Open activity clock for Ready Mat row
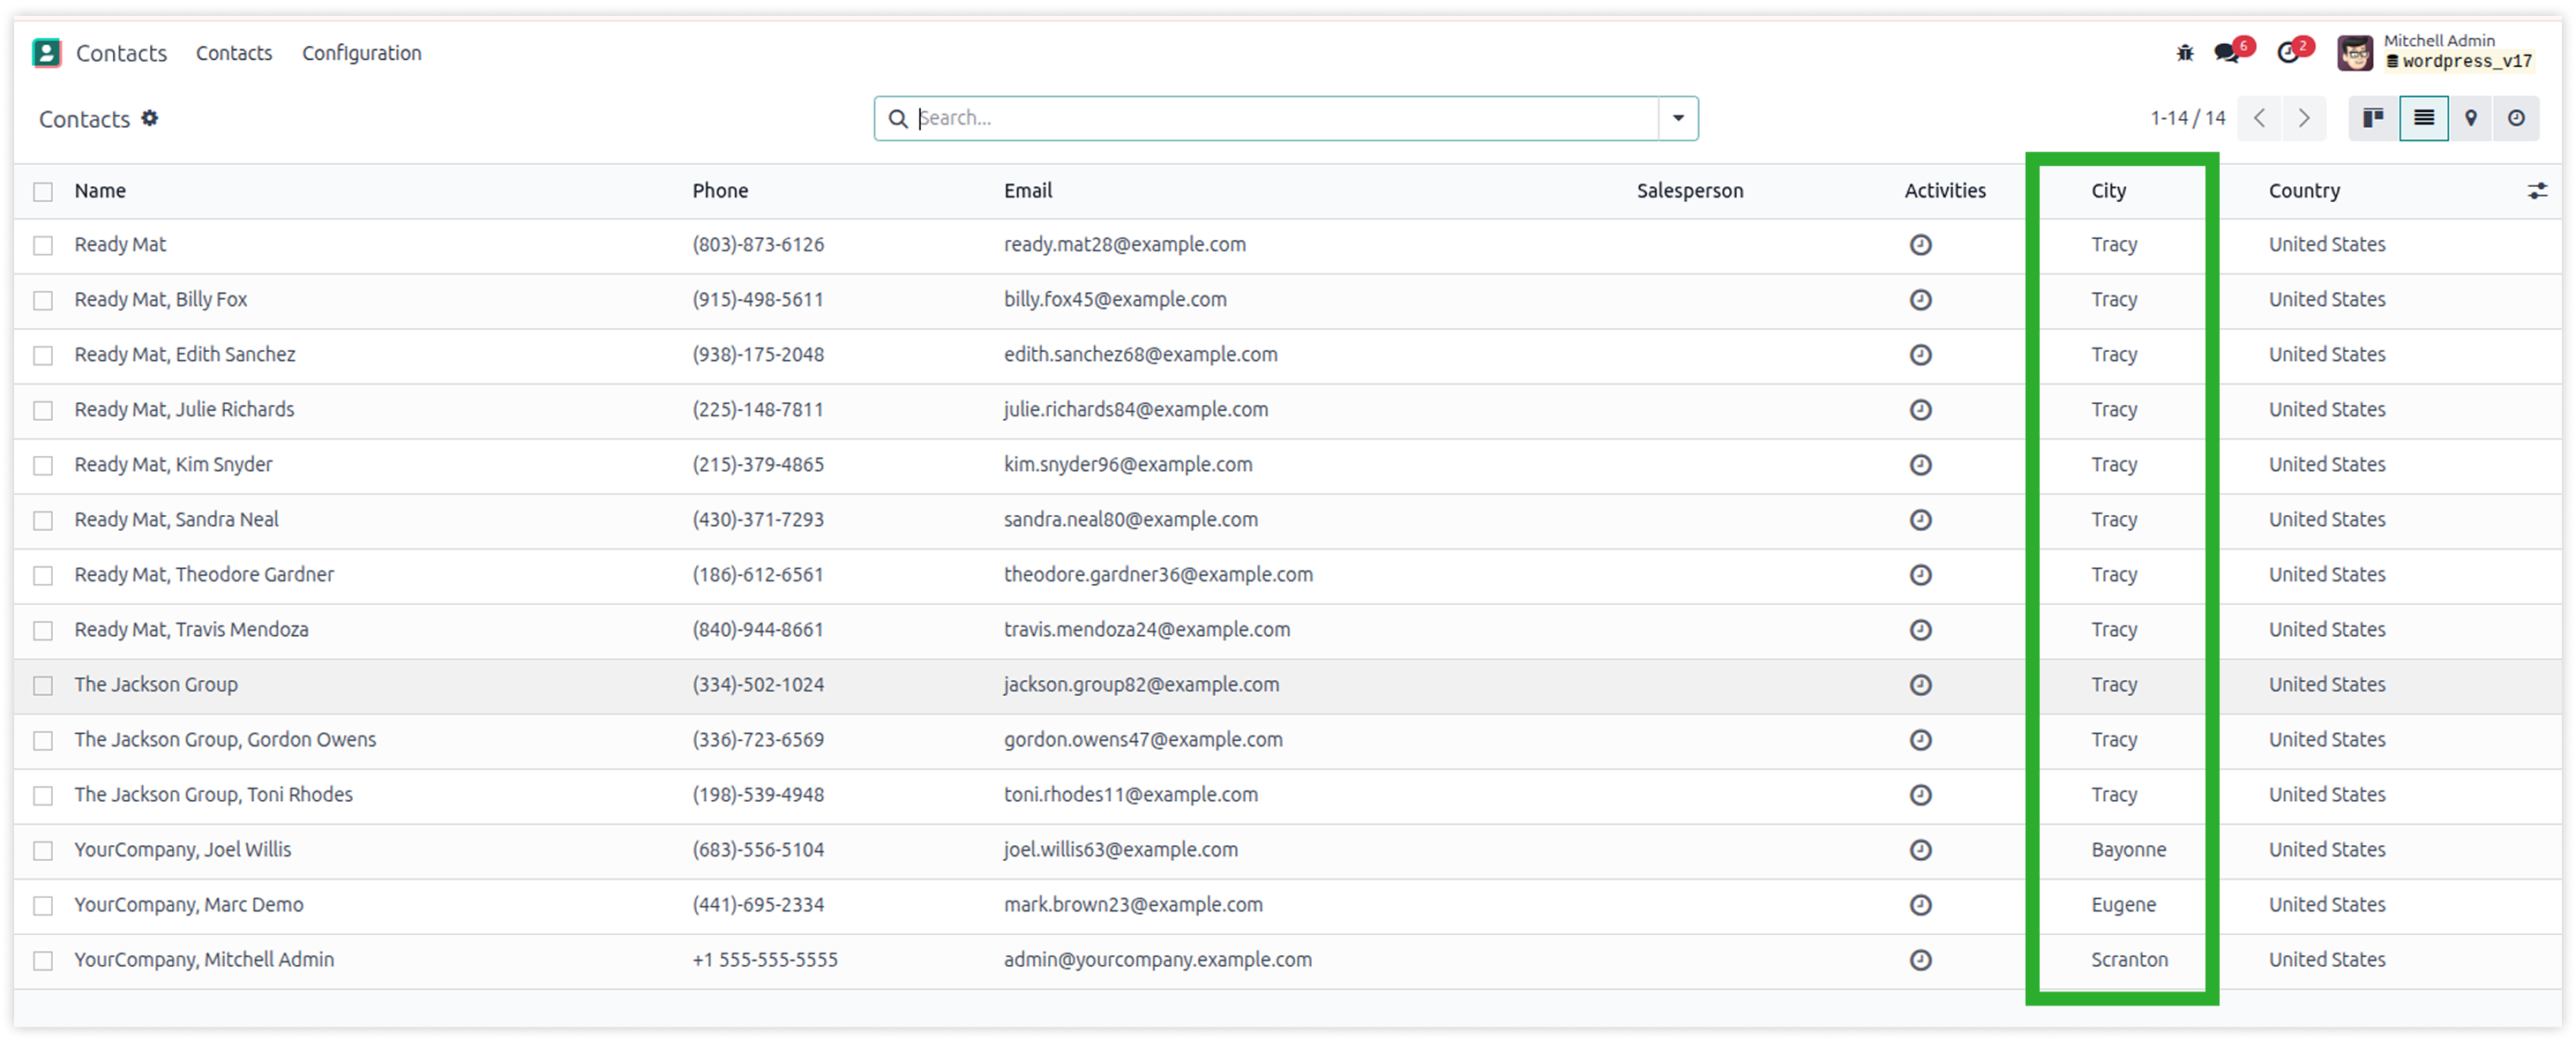2576x1040 pixels. click(1920, 245)
